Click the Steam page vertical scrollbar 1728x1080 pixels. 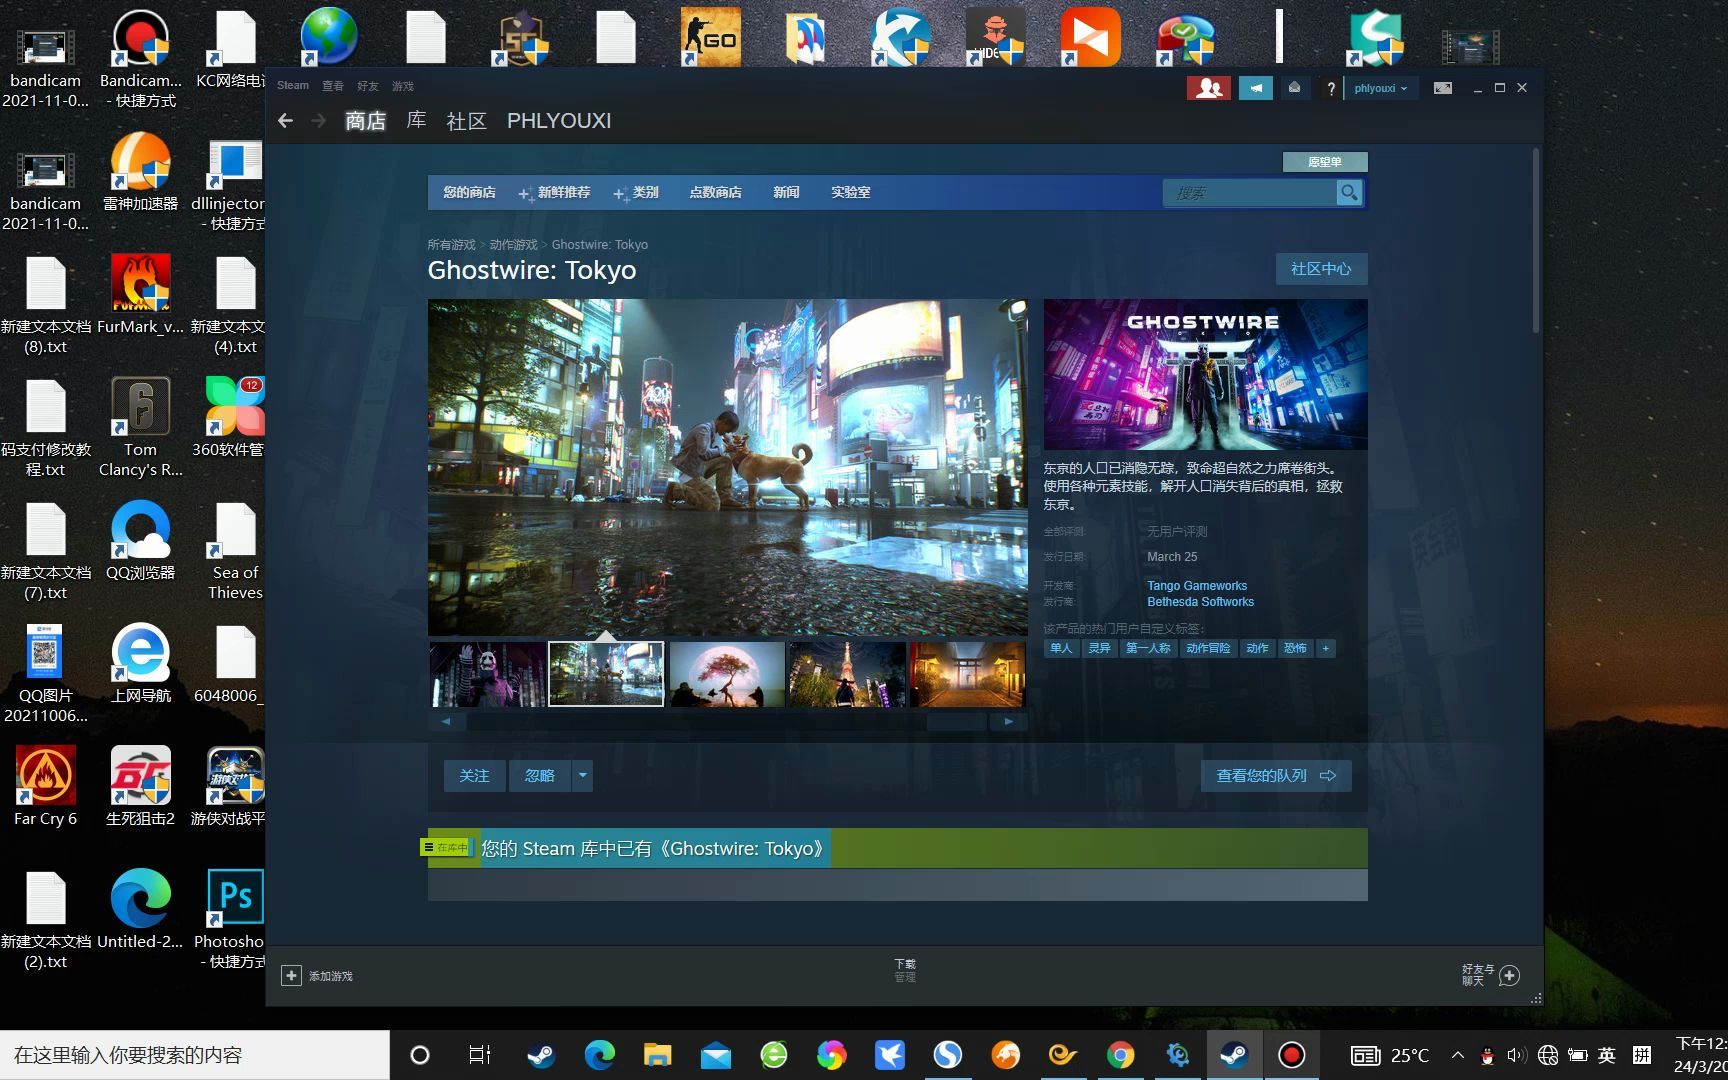[1535, 240]
